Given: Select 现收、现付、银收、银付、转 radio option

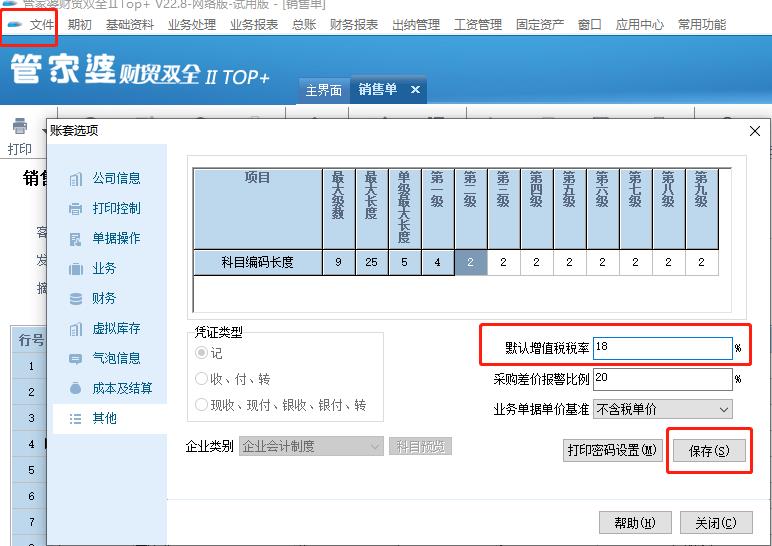Looking at the screenshot, I should 201,405.
